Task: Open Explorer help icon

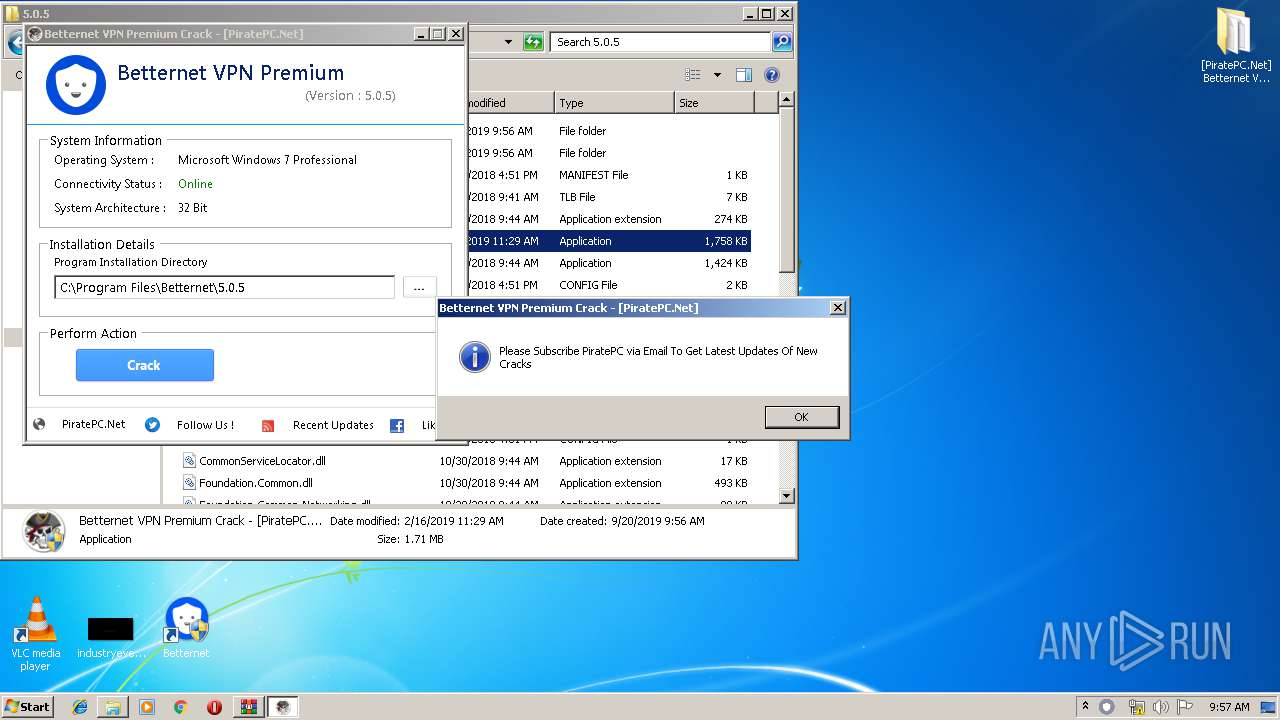Action: [x=772, y=75]
